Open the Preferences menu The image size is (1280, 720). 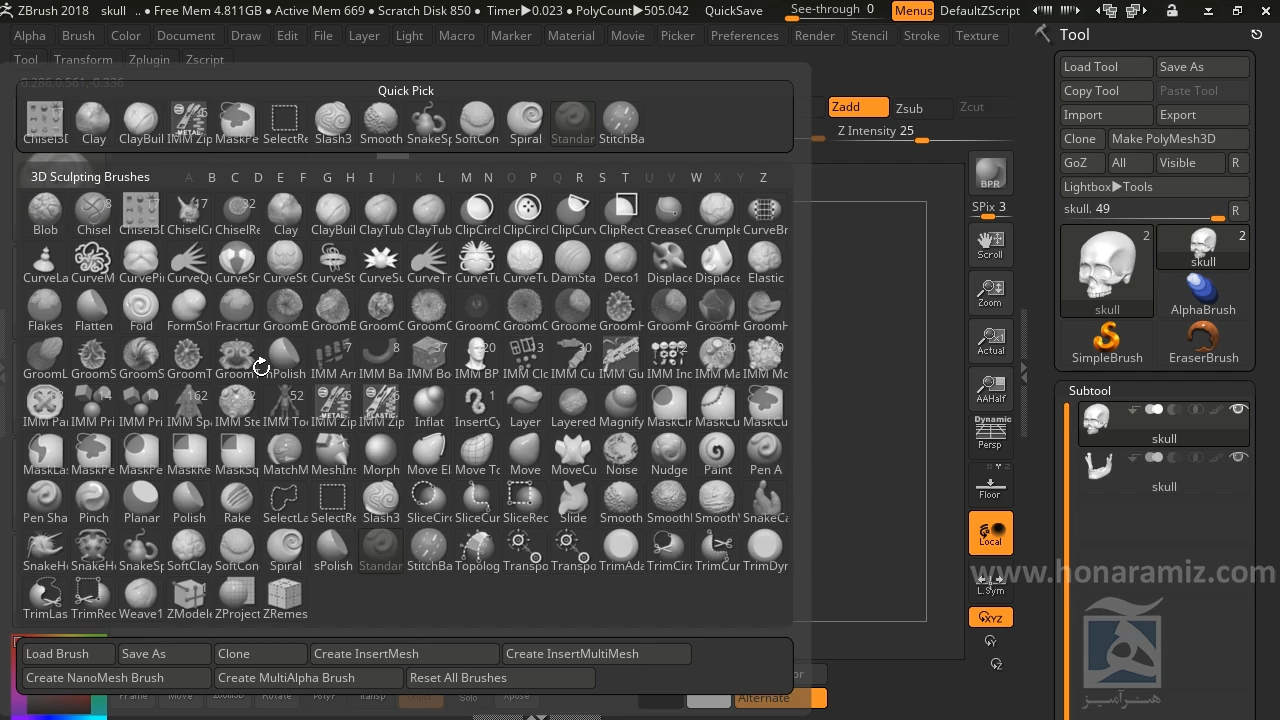(x=744, y=35)
